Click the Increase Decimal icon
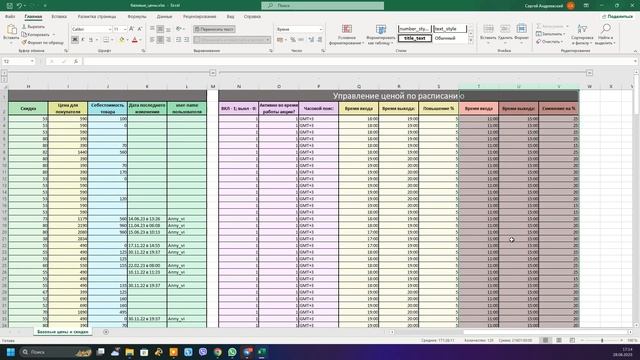 coord(311,40)
